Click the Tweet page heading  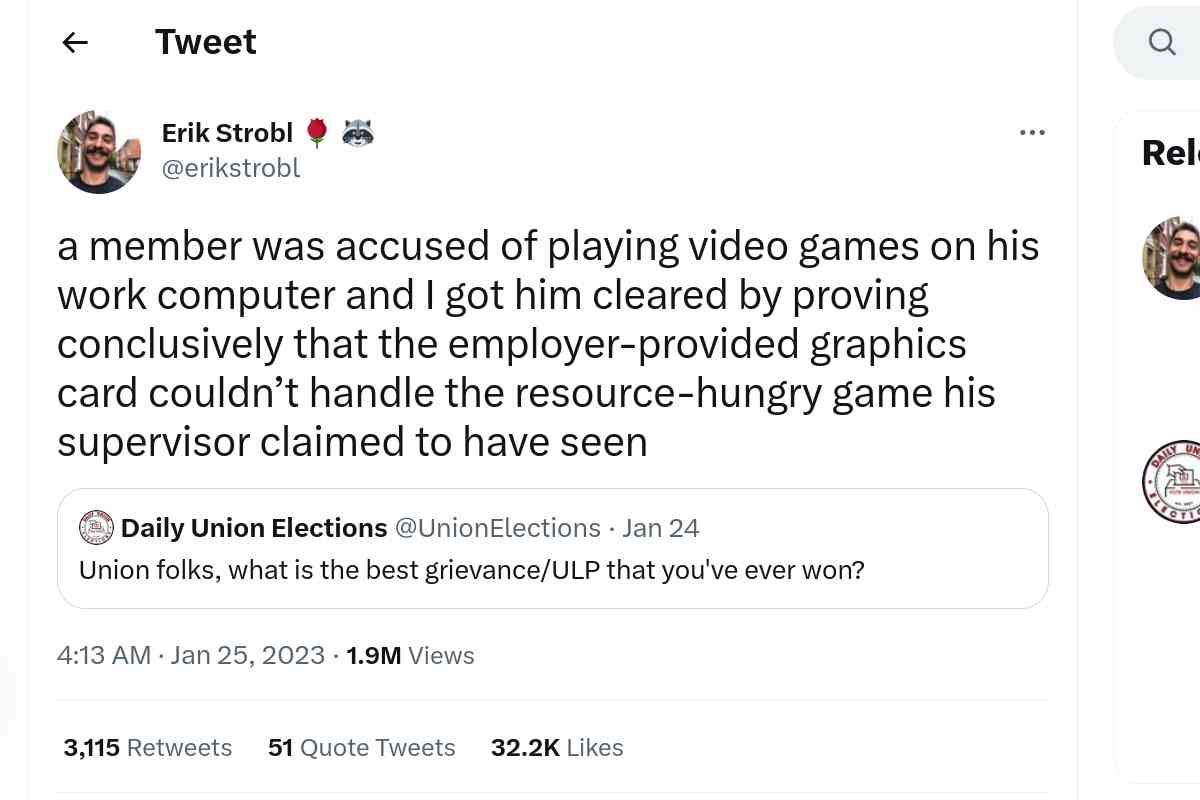[x=206, y=42]
